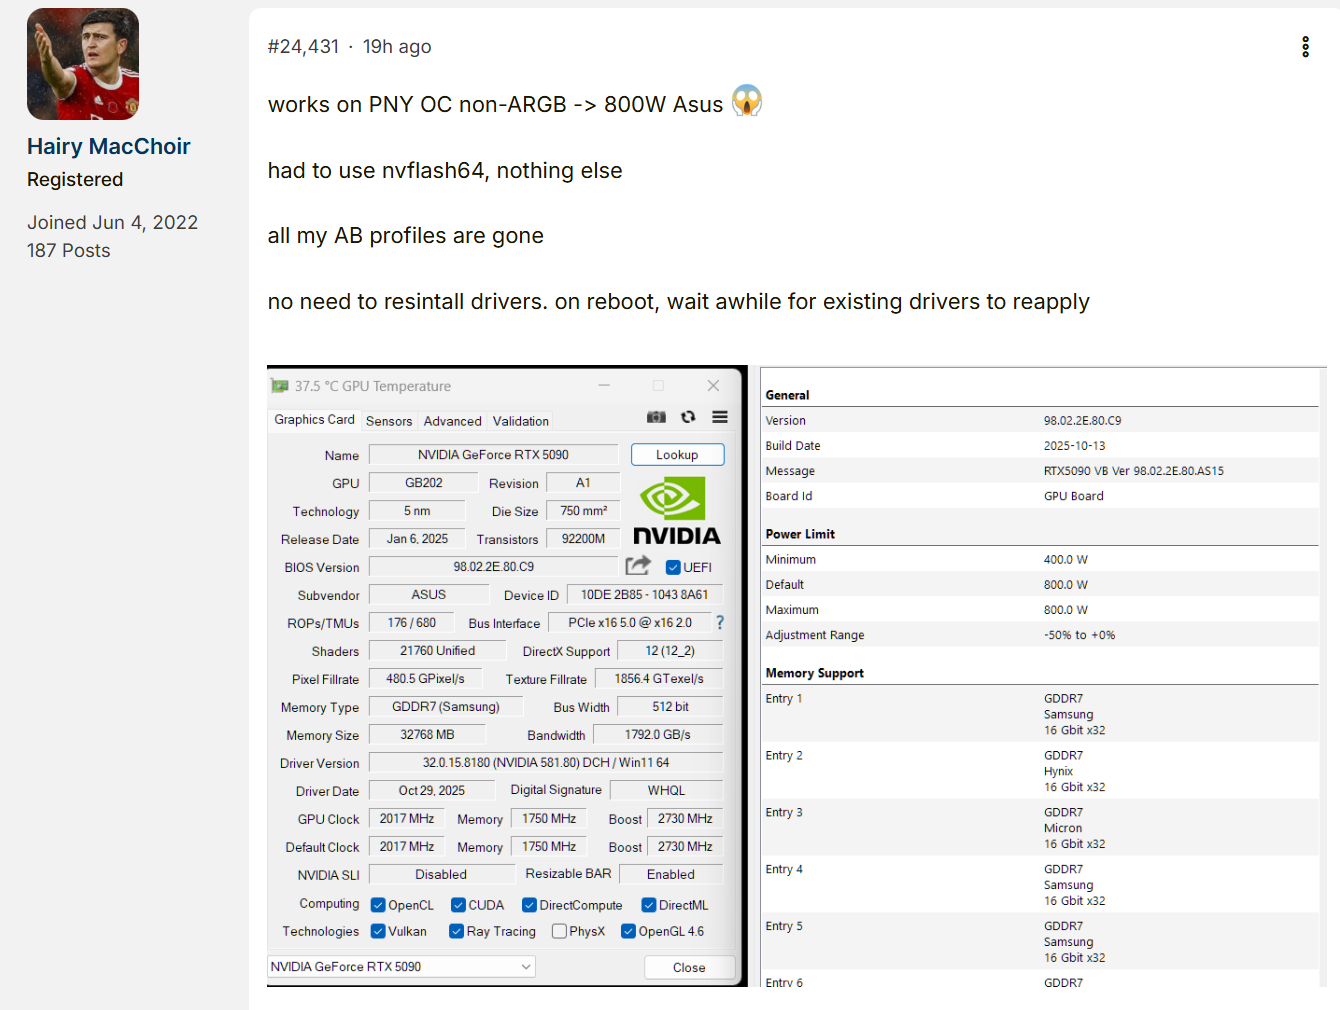Switch to the Sensors tab
The width and height of the screenshot is (1340, 1010).
click(x=389, y=421)
